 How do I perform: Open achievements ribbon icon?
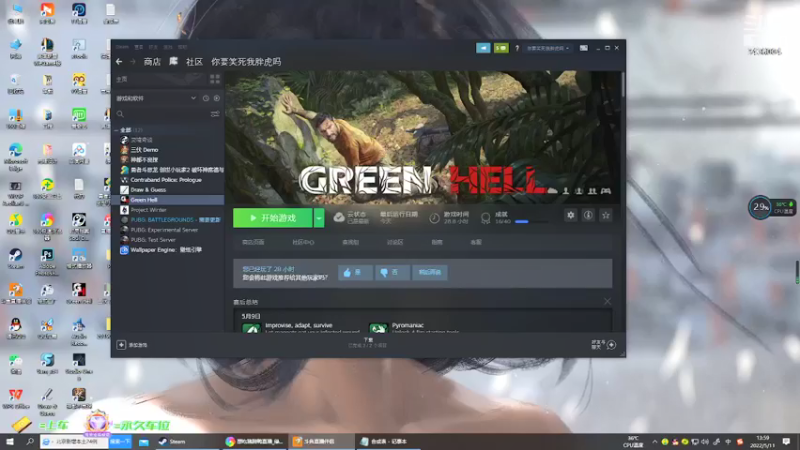(486, 218)
